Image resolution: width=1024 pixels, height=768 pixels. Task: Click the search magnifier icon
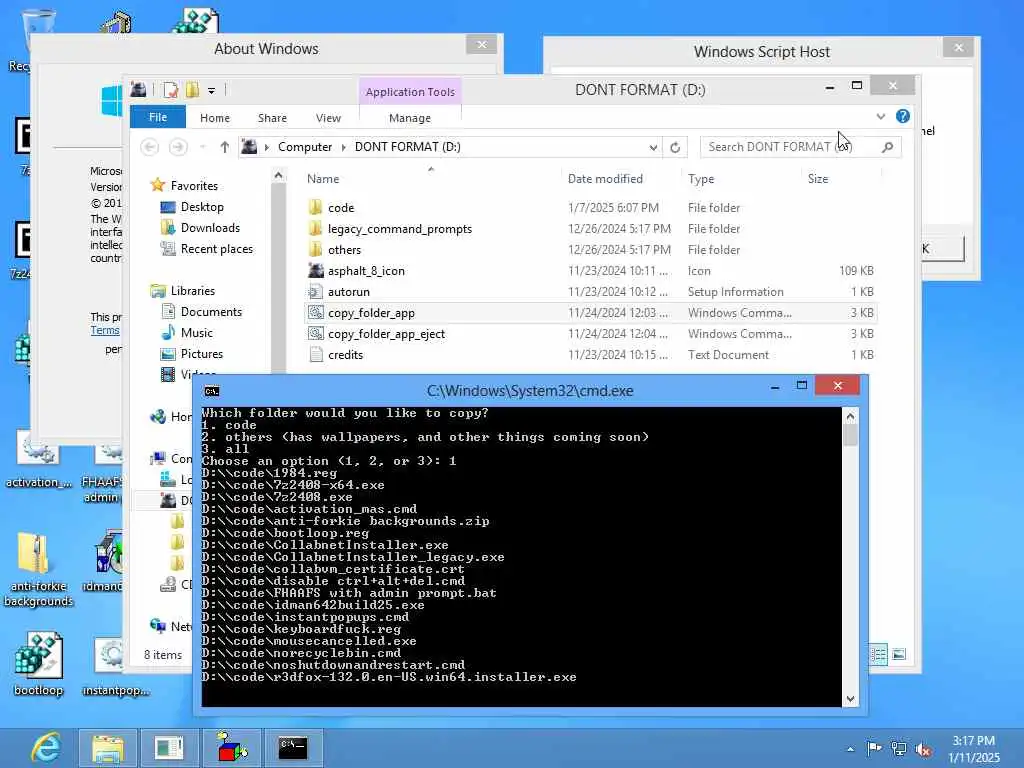pos(887,147)
